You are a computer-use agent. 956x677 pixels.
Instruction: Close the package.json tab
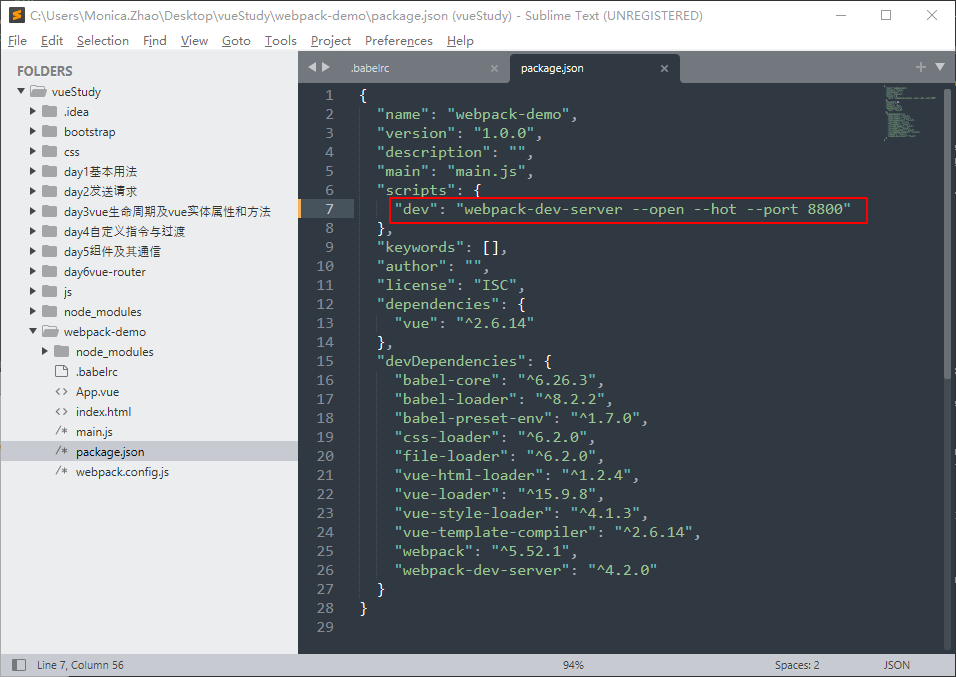coord(665,68)
